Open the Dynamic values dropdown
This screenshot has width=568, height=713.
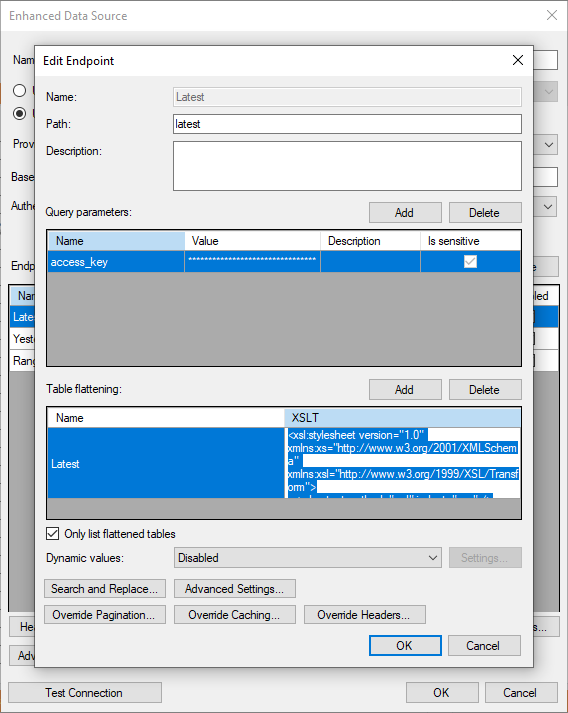click(307, 557)
